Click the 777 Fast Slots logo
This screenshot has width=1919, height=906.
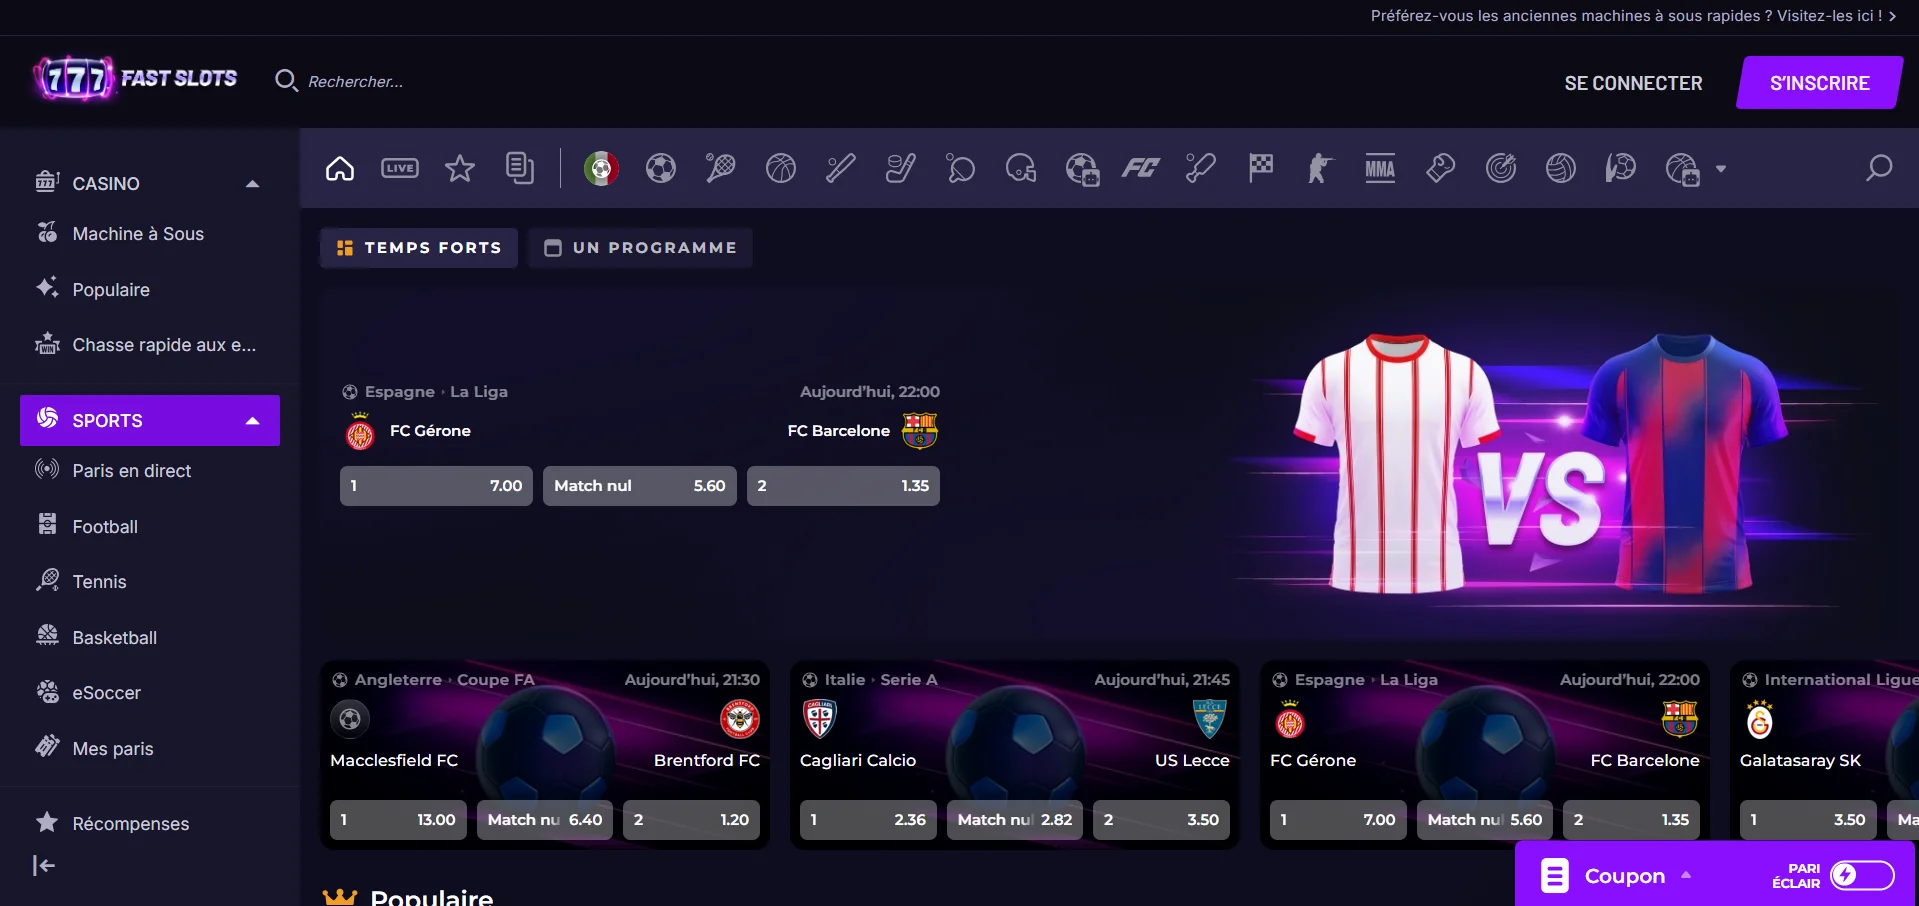pyautogui.click(x=135, y=79)
